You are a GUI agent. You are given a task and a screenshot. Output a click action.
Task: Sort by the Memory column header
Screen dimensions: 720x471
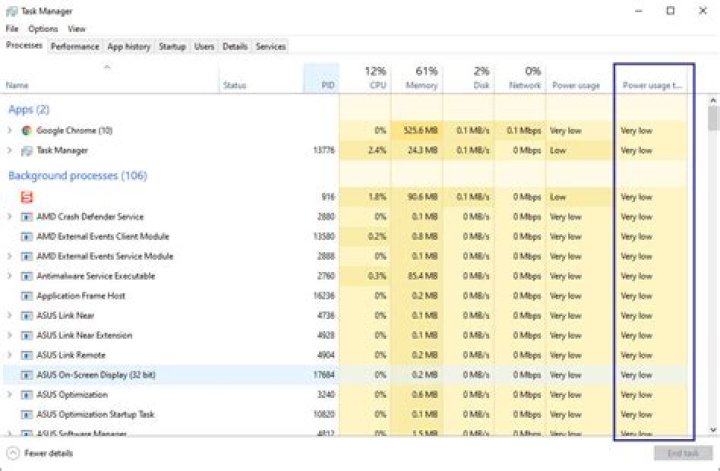coord(417,78)
